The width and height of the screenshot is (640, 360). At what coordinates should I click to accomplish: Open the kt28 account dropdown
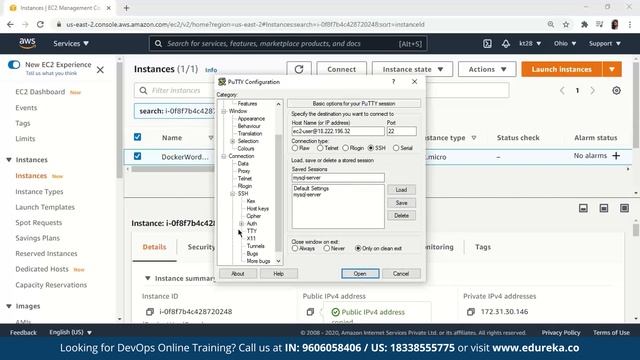[530, 43]
